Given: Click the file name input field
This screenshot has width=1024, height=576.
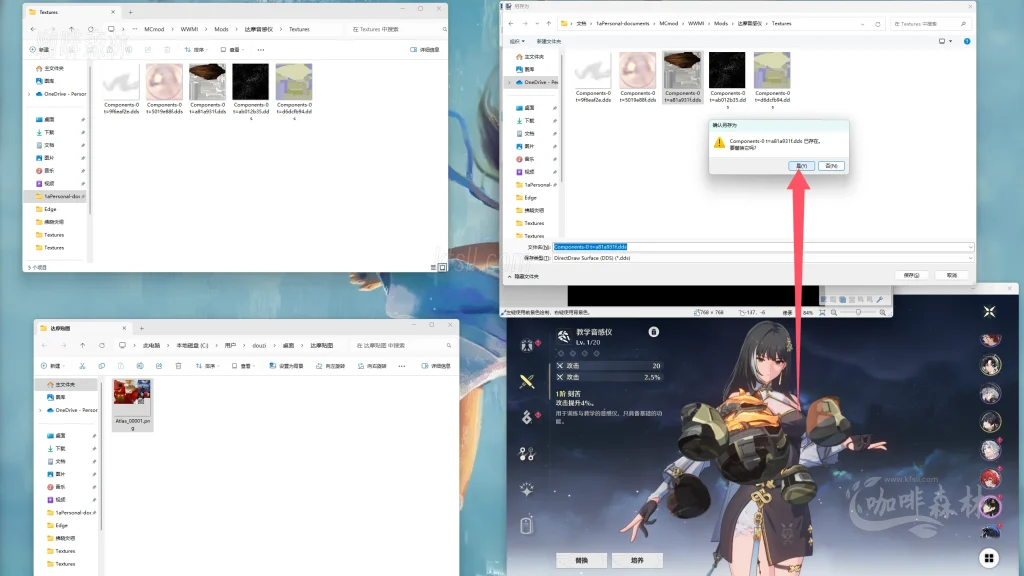Looking at the screenshot, I should [x=760, y=246].
